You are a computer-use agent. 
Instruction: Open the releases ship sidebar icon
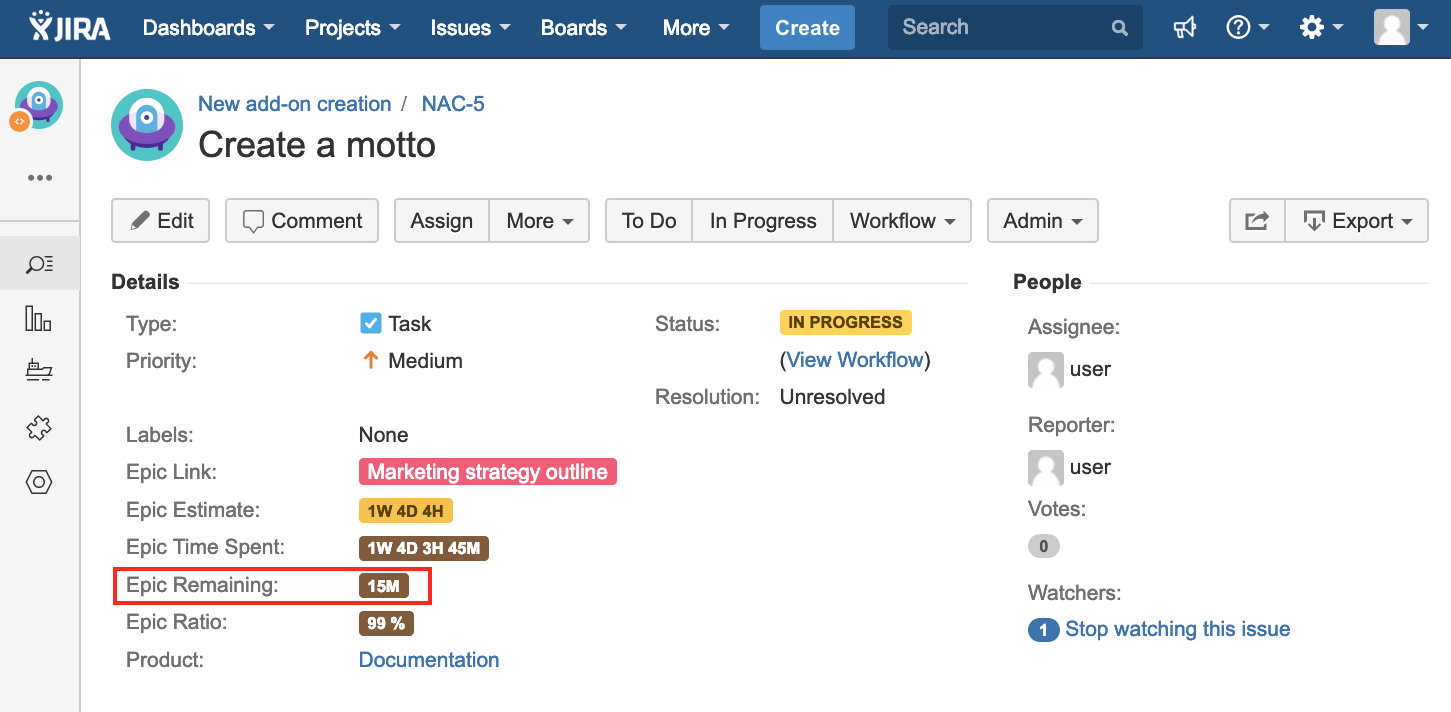point(39,372)
